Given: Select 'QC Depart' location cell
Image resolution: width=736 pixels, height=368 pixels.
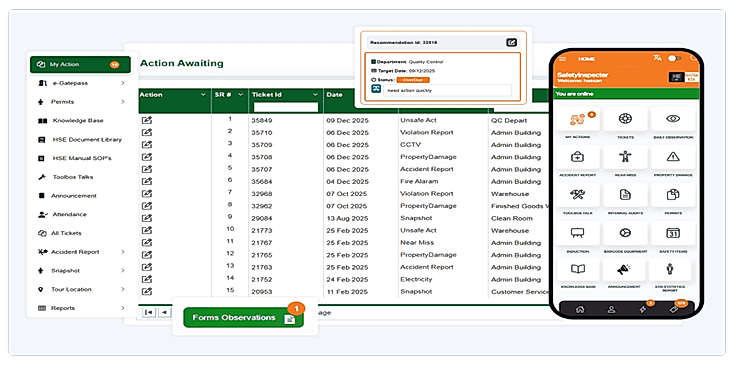Looking at the screenshot, I should tap(509, 120).
